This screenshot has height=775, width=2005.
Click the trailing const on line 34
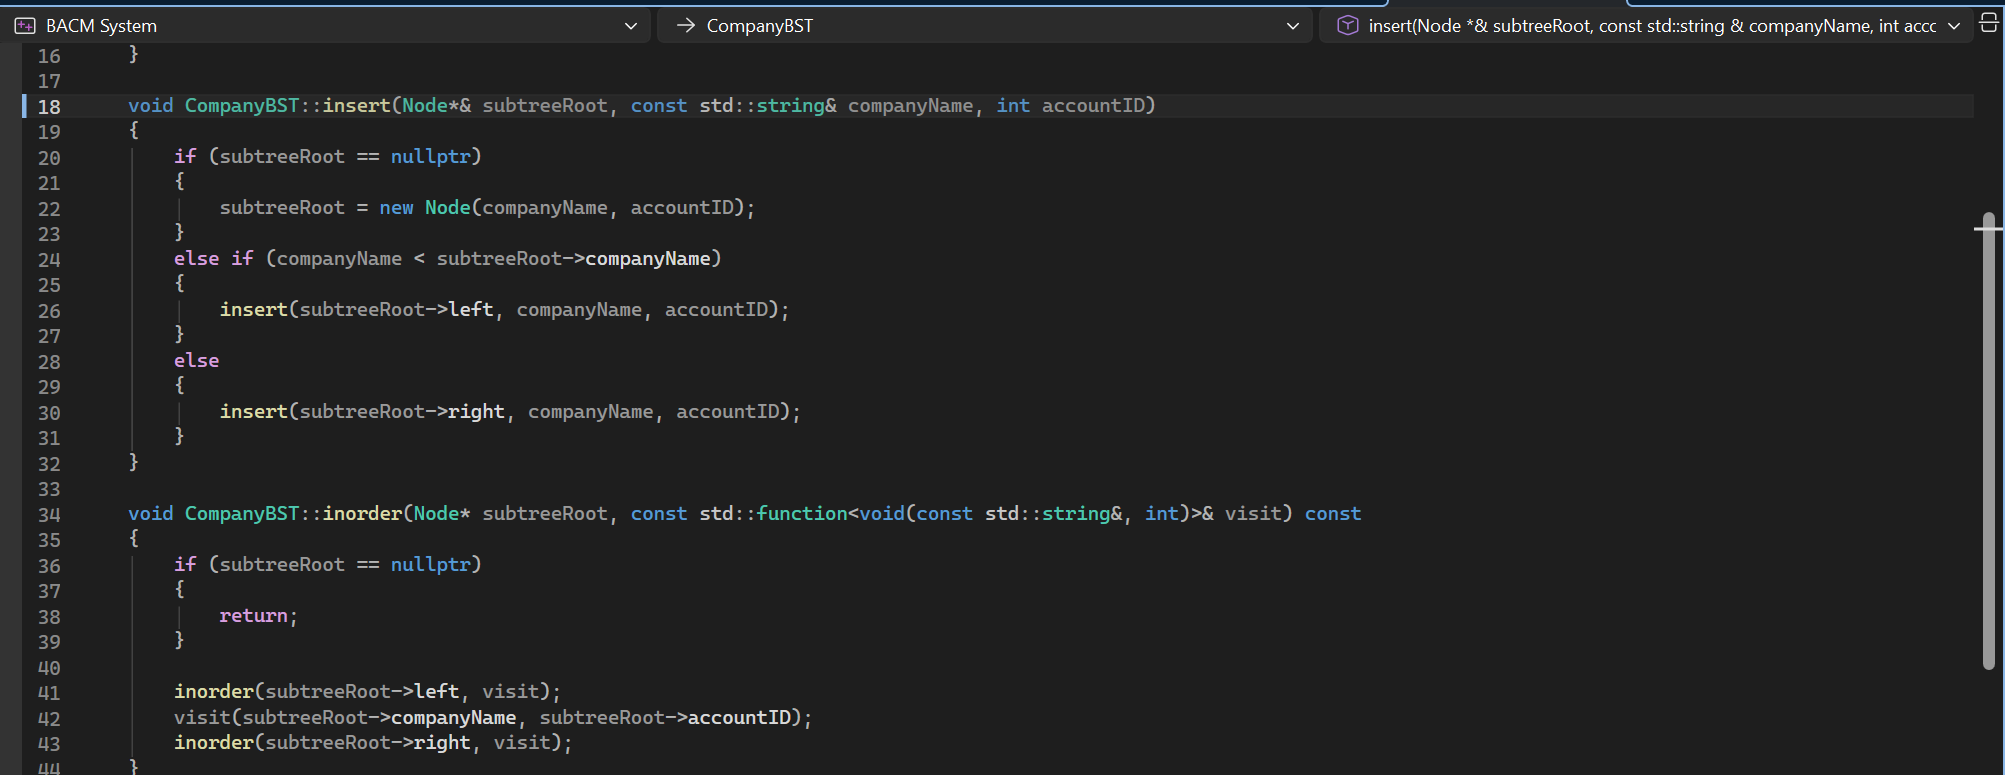click(1333, 513)
